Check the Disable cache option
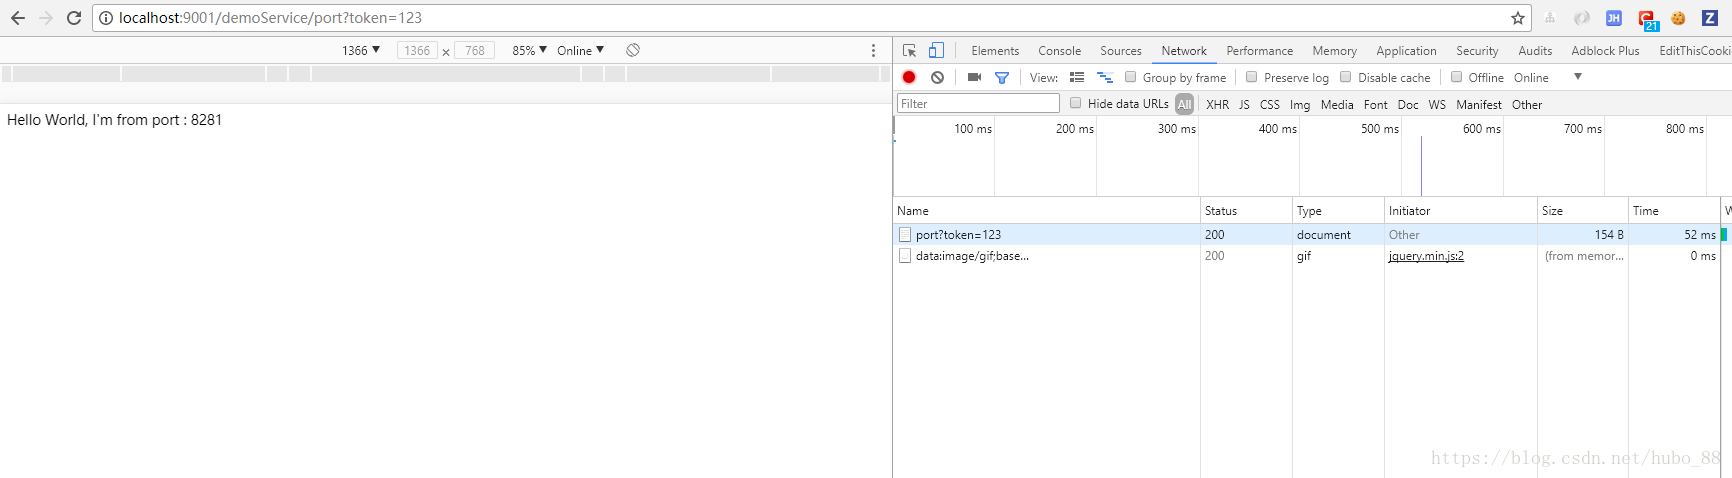The height and width of the screenshot is (478, 1732). coord(1345,77)
